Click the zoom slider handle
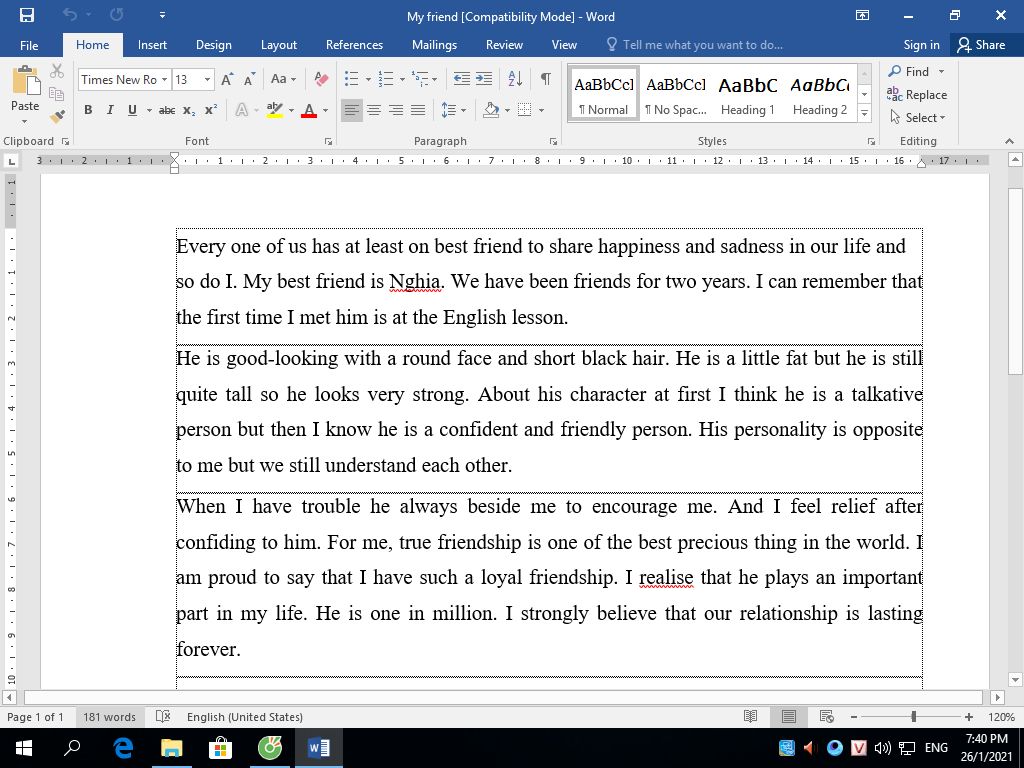The height and width of the screenshot is (768, 1024). point(914,717)
